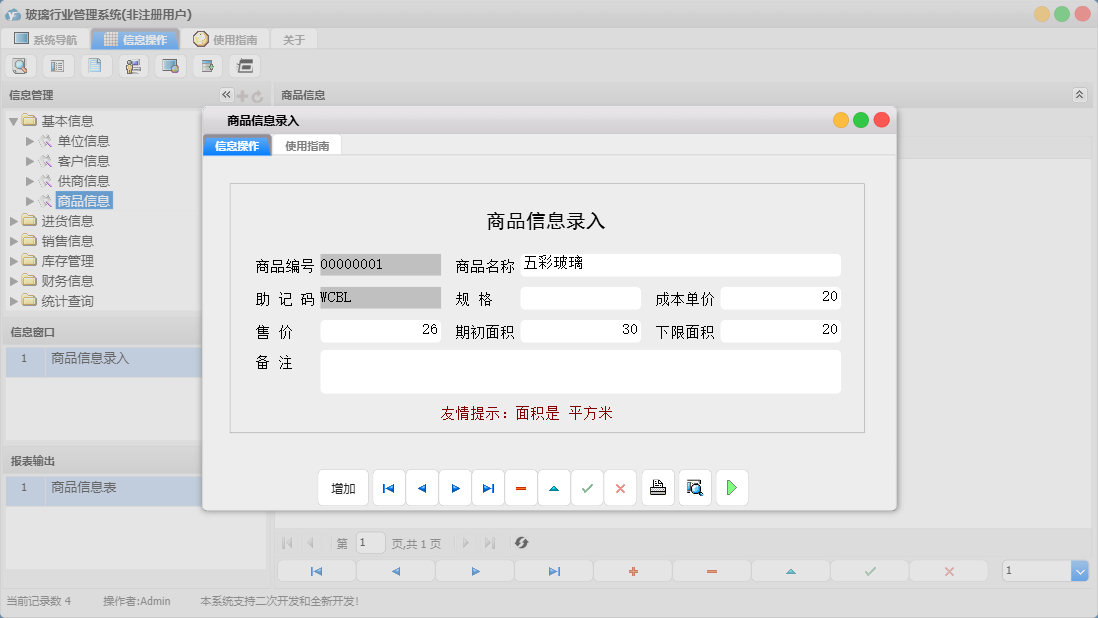This screenshot has height=618, width=1098.
Task: Open the display settings toolbar icon
Action: tap(170, 65)
